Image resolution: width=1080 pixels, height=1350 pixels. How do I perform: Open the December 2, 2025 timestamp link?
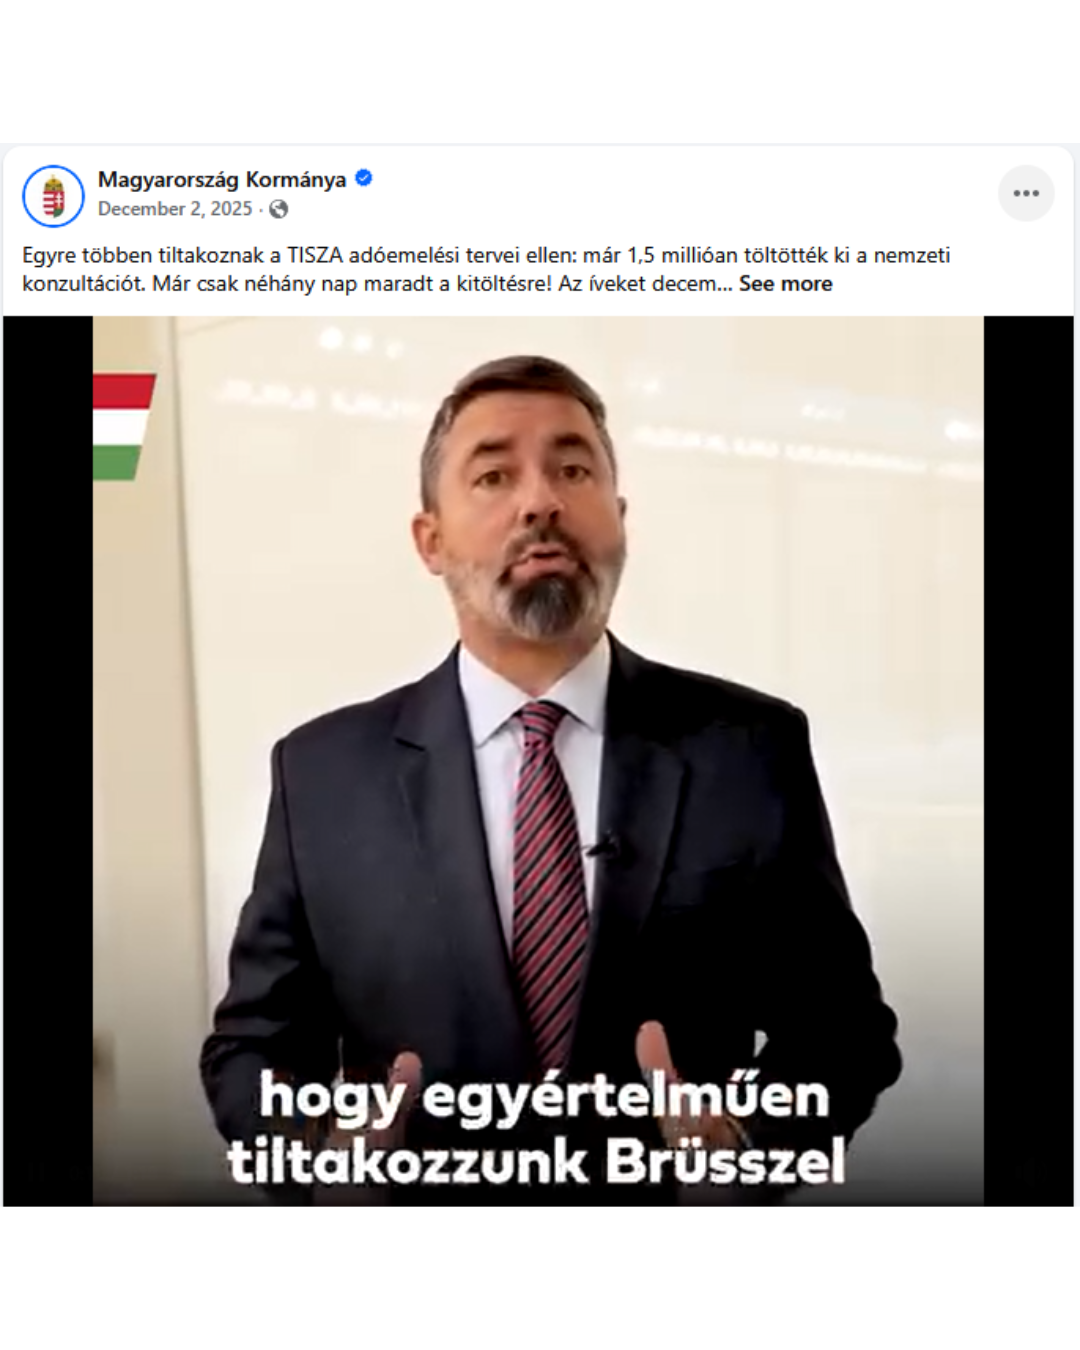click(x=175, y=209)
